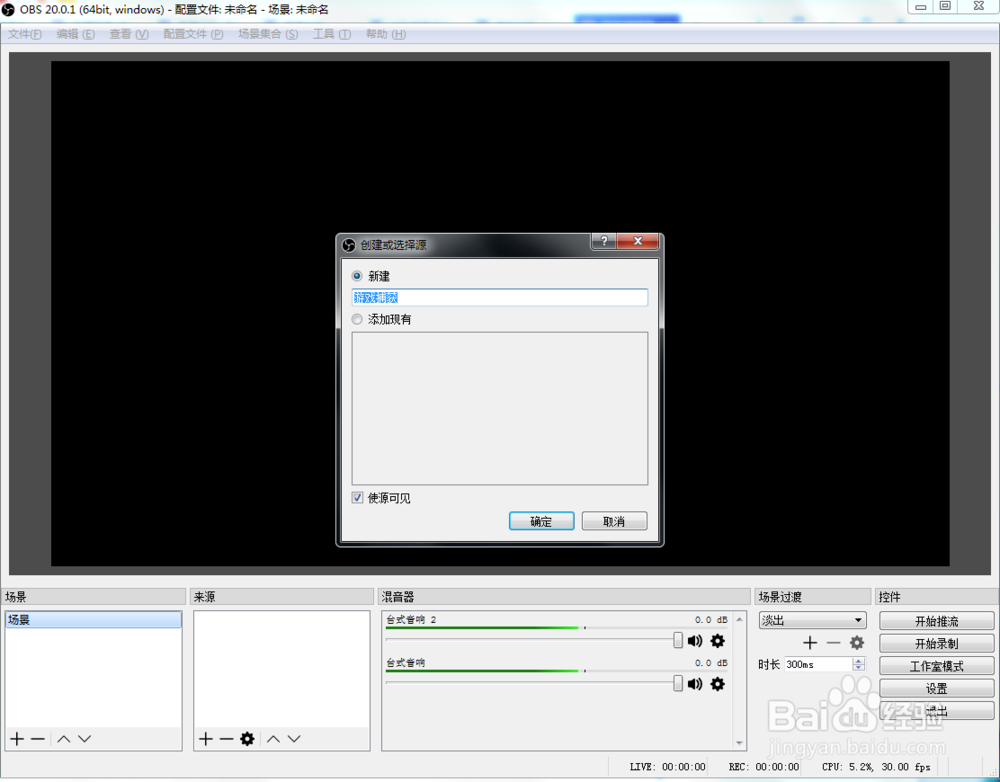Open the 配置文件 menu
The width and height of the screenshot is (1000, 782).
(193, 34)
